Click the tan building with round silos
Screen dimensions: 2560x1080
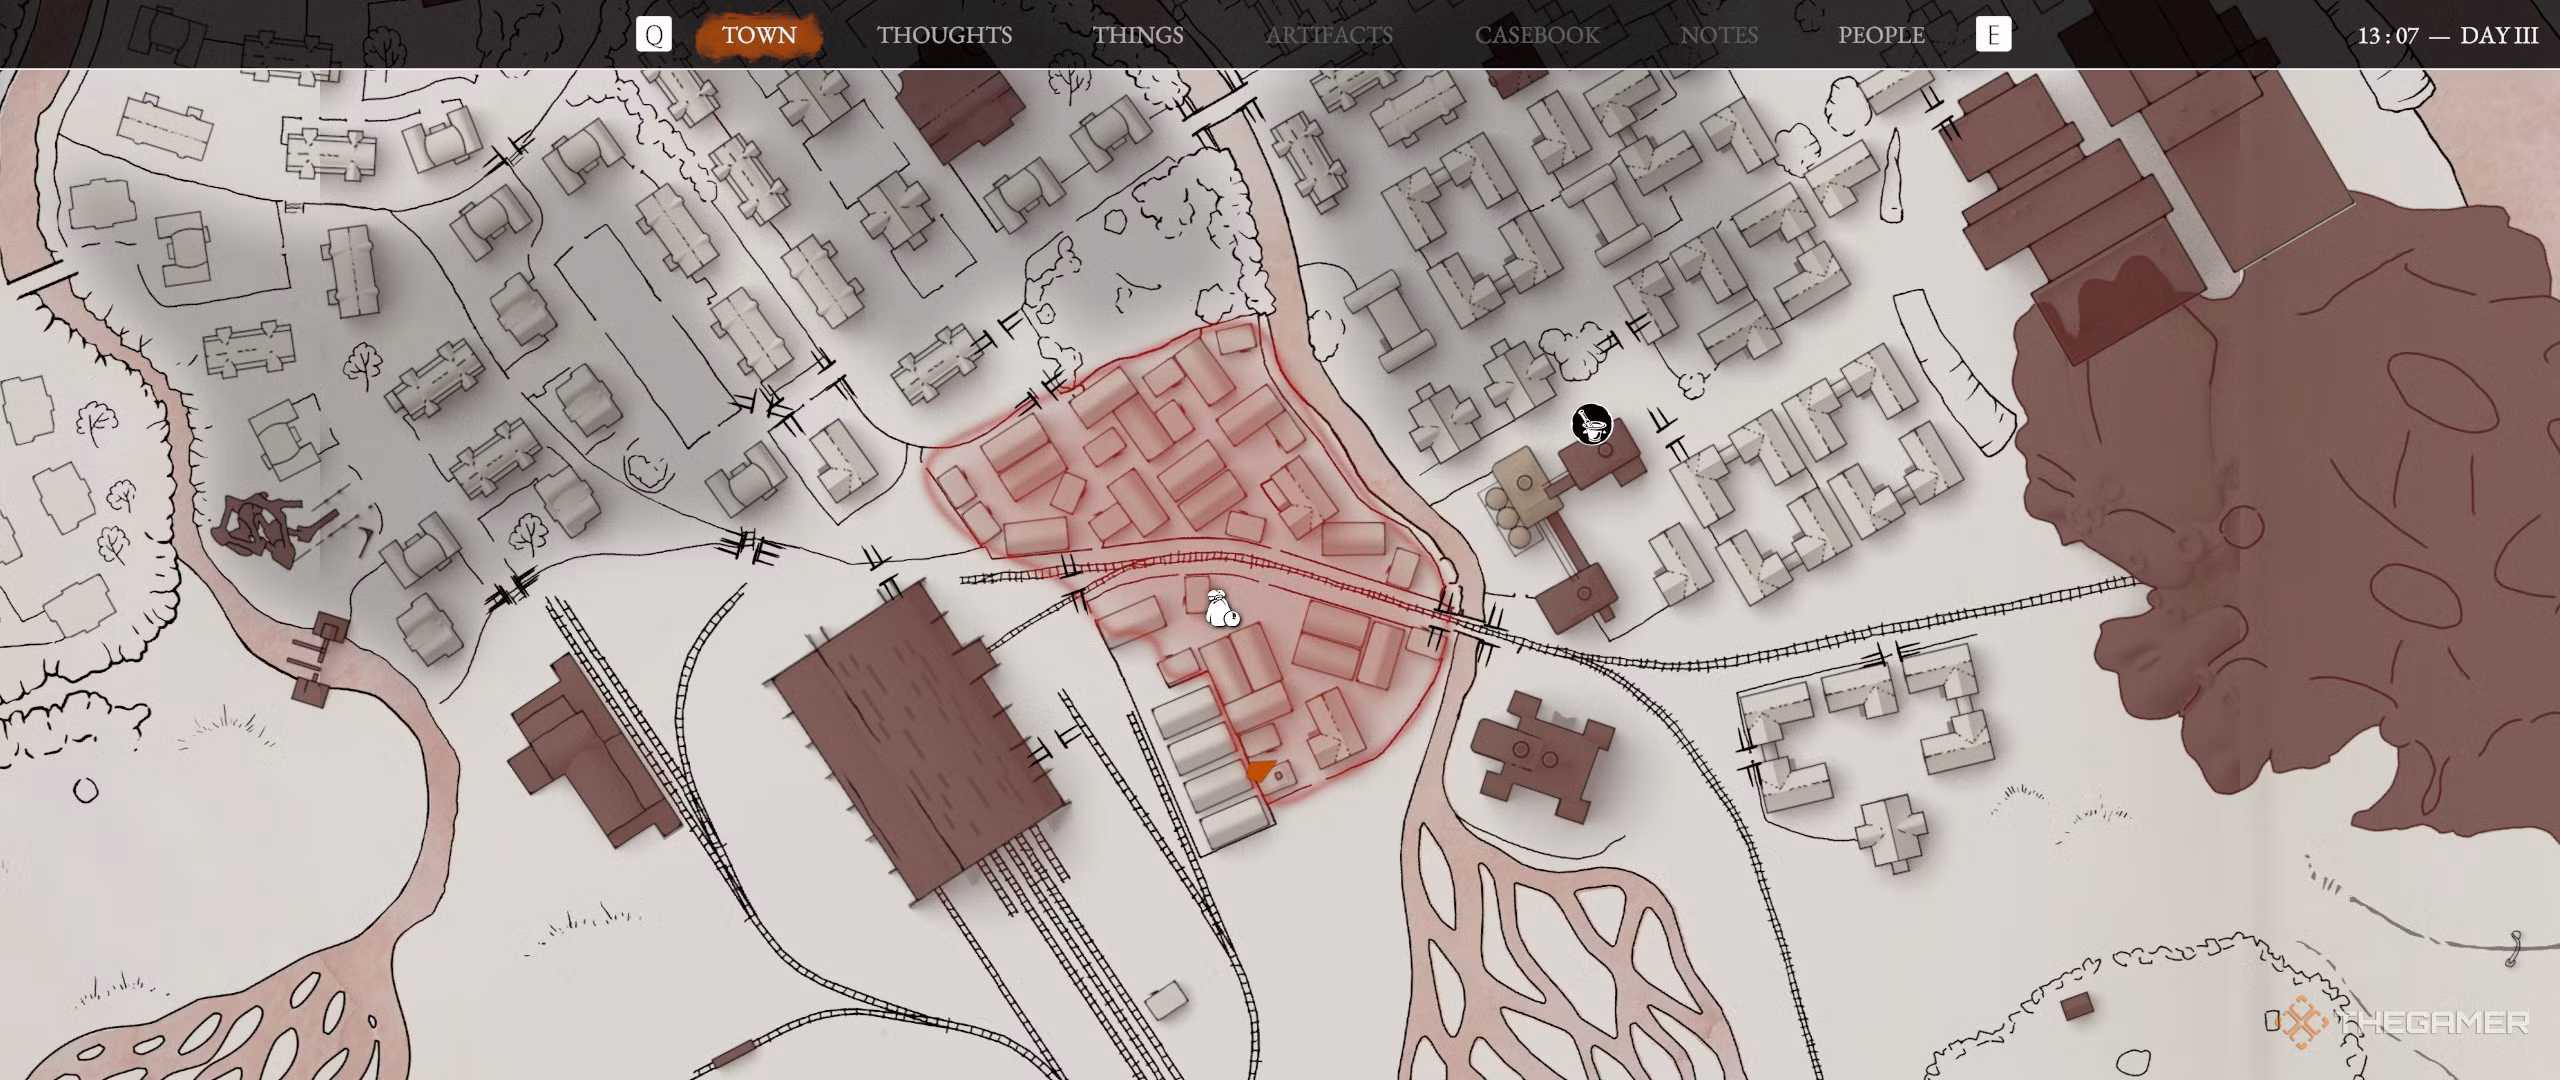tap(1523, 485)
